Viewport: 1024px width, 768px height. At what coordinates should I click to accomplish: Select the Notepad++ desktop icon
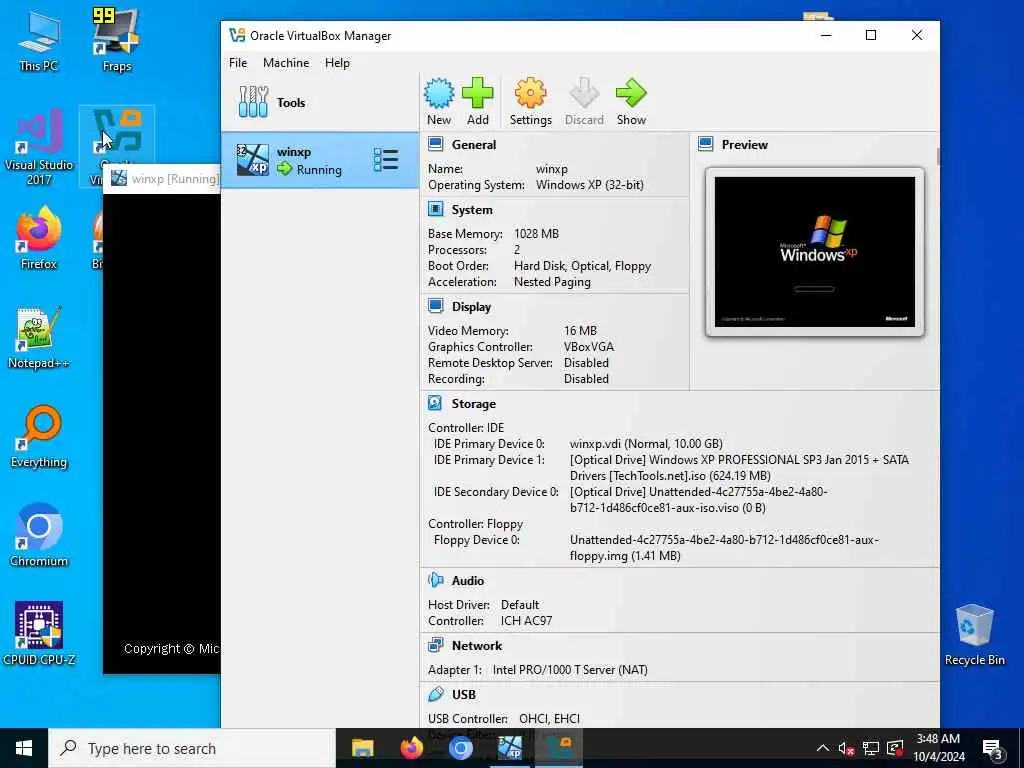[39, 338]
